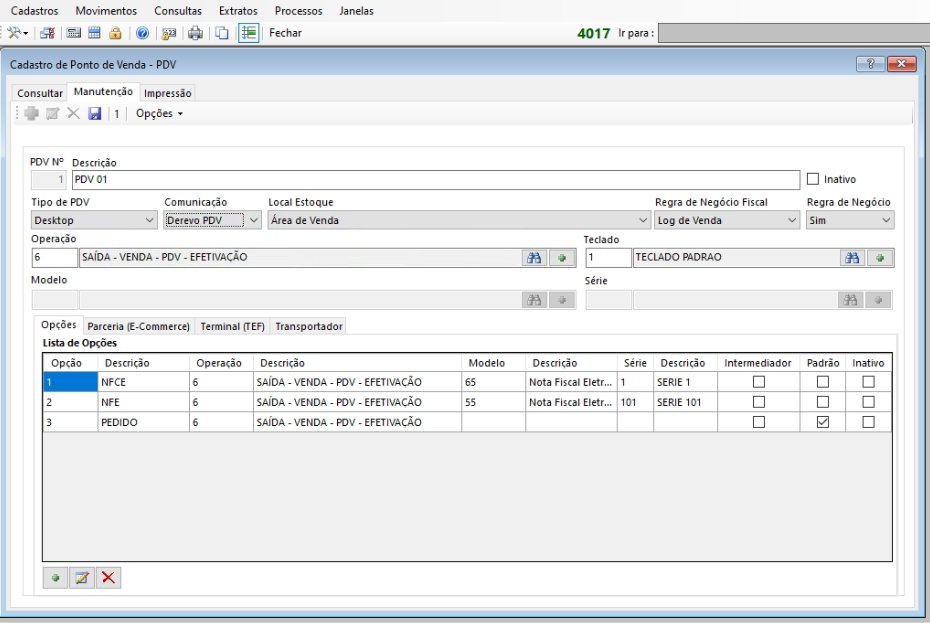Viewport: 930px width, 623px height.
Task: Click the padlock icon in the toolbar
Action: pos(116,33)
